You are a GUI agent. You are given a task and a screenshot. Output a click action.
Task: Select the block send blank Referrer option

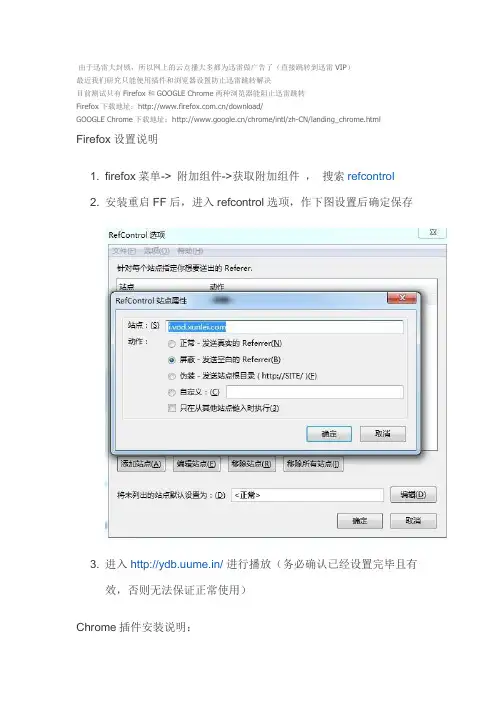coord(171,360)
